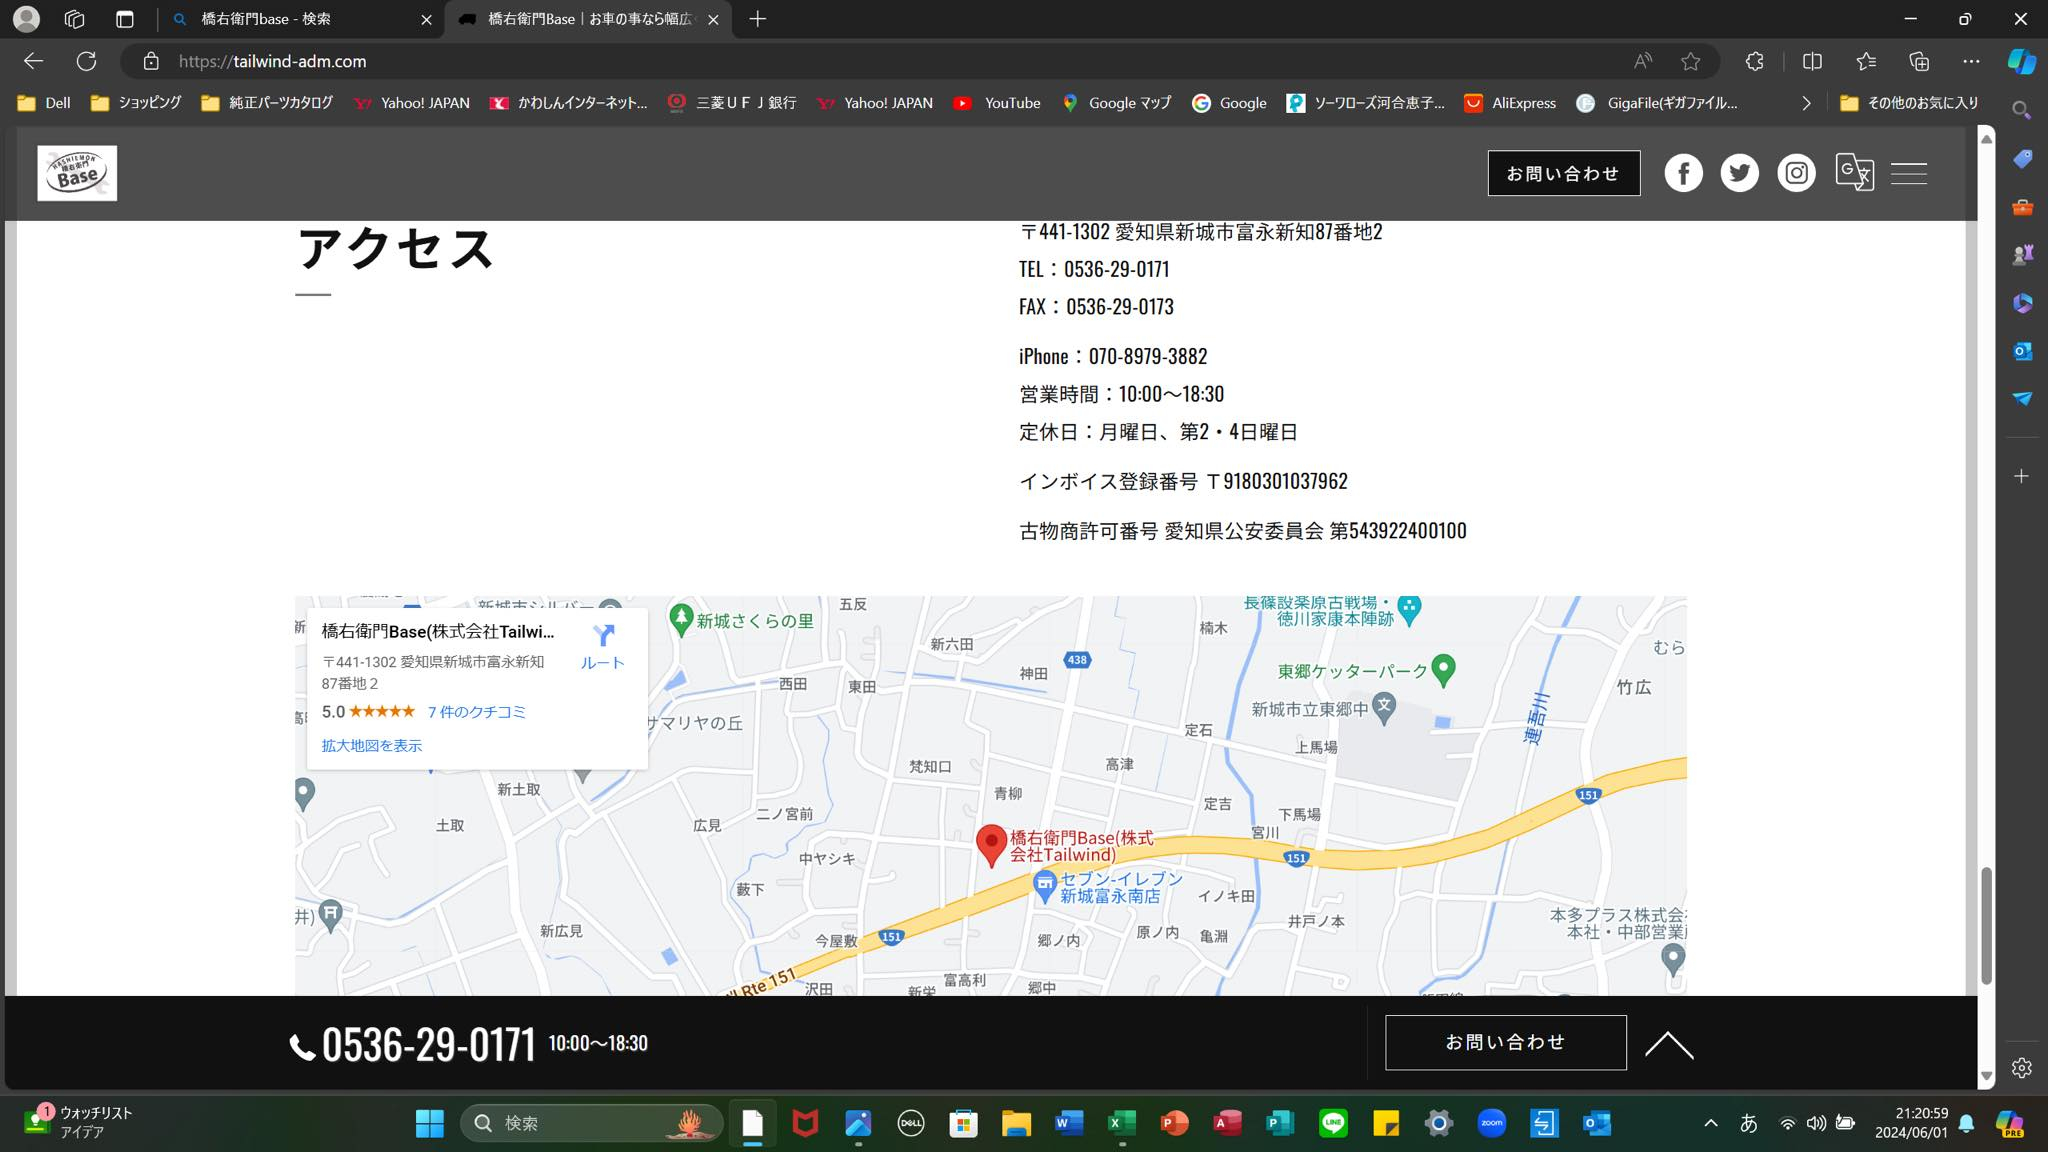Click the 0536-29-0171 phone number in footer
The height and width of the screenshot is (1152, 2048).
pyautogui.click(x=427, y=1045)
